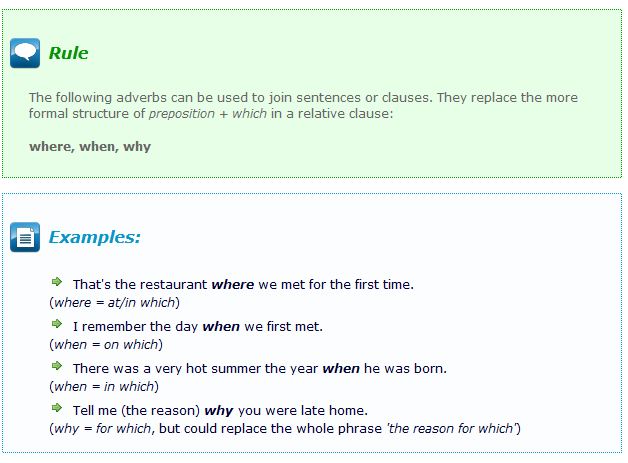Viewport: 628px width, 463px height.
Task: Click the document icon beside Examples
Action: click(x=25, y=237)
